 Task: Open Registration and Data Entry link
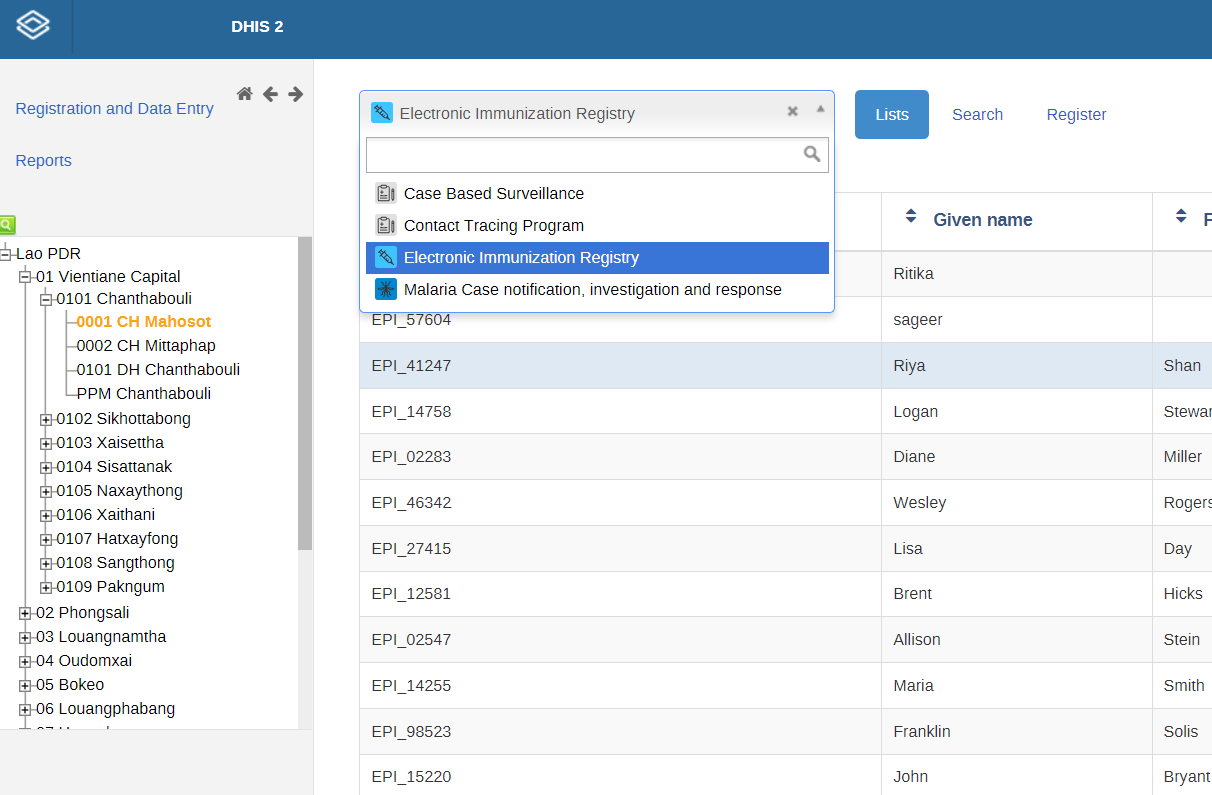(x=115, y=109)
